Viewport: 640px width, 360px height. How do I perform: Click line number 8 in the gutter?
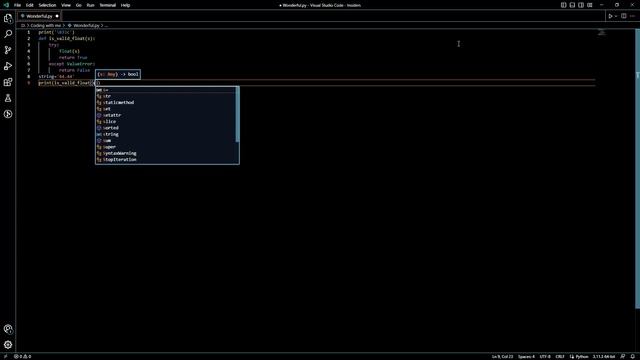click(x=29, y=77)
